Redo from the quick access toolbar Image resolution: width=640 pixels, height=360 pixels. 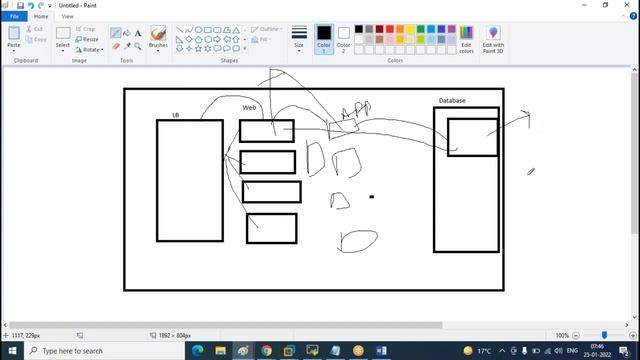click(41, 5)
